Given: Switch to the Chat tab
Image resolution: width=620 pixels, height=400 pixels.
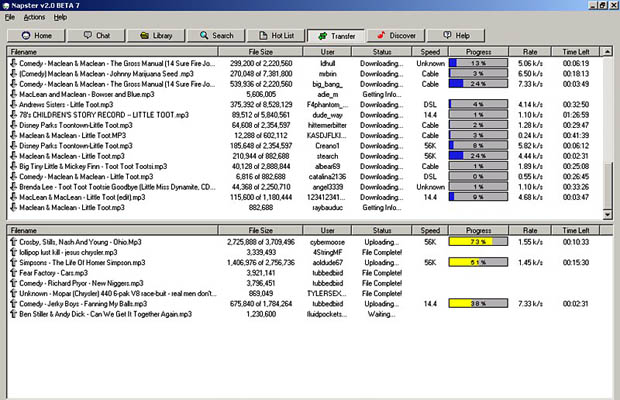Looking at the screenshot, I should point(96,36).
